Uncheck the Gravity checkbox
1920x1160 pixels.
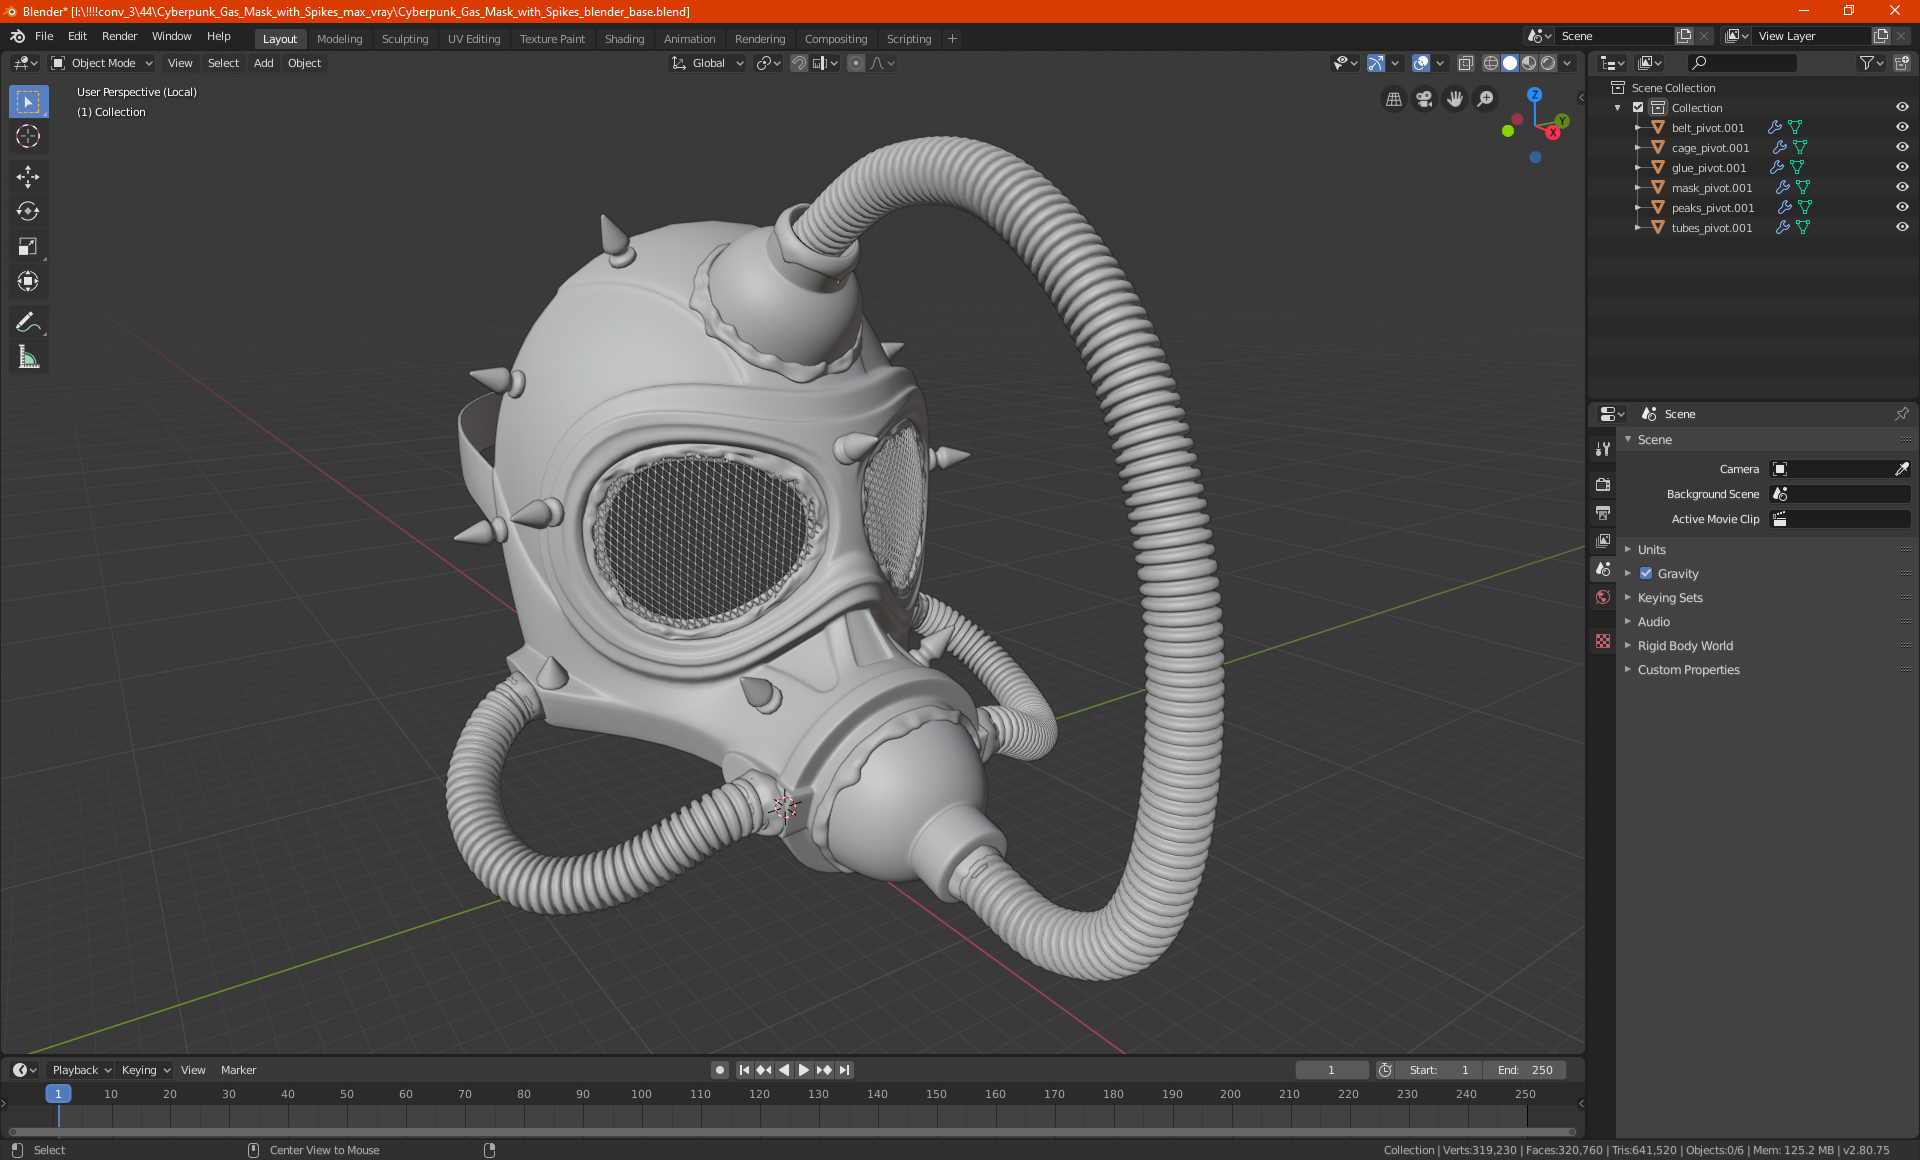tap(1646, 573)
